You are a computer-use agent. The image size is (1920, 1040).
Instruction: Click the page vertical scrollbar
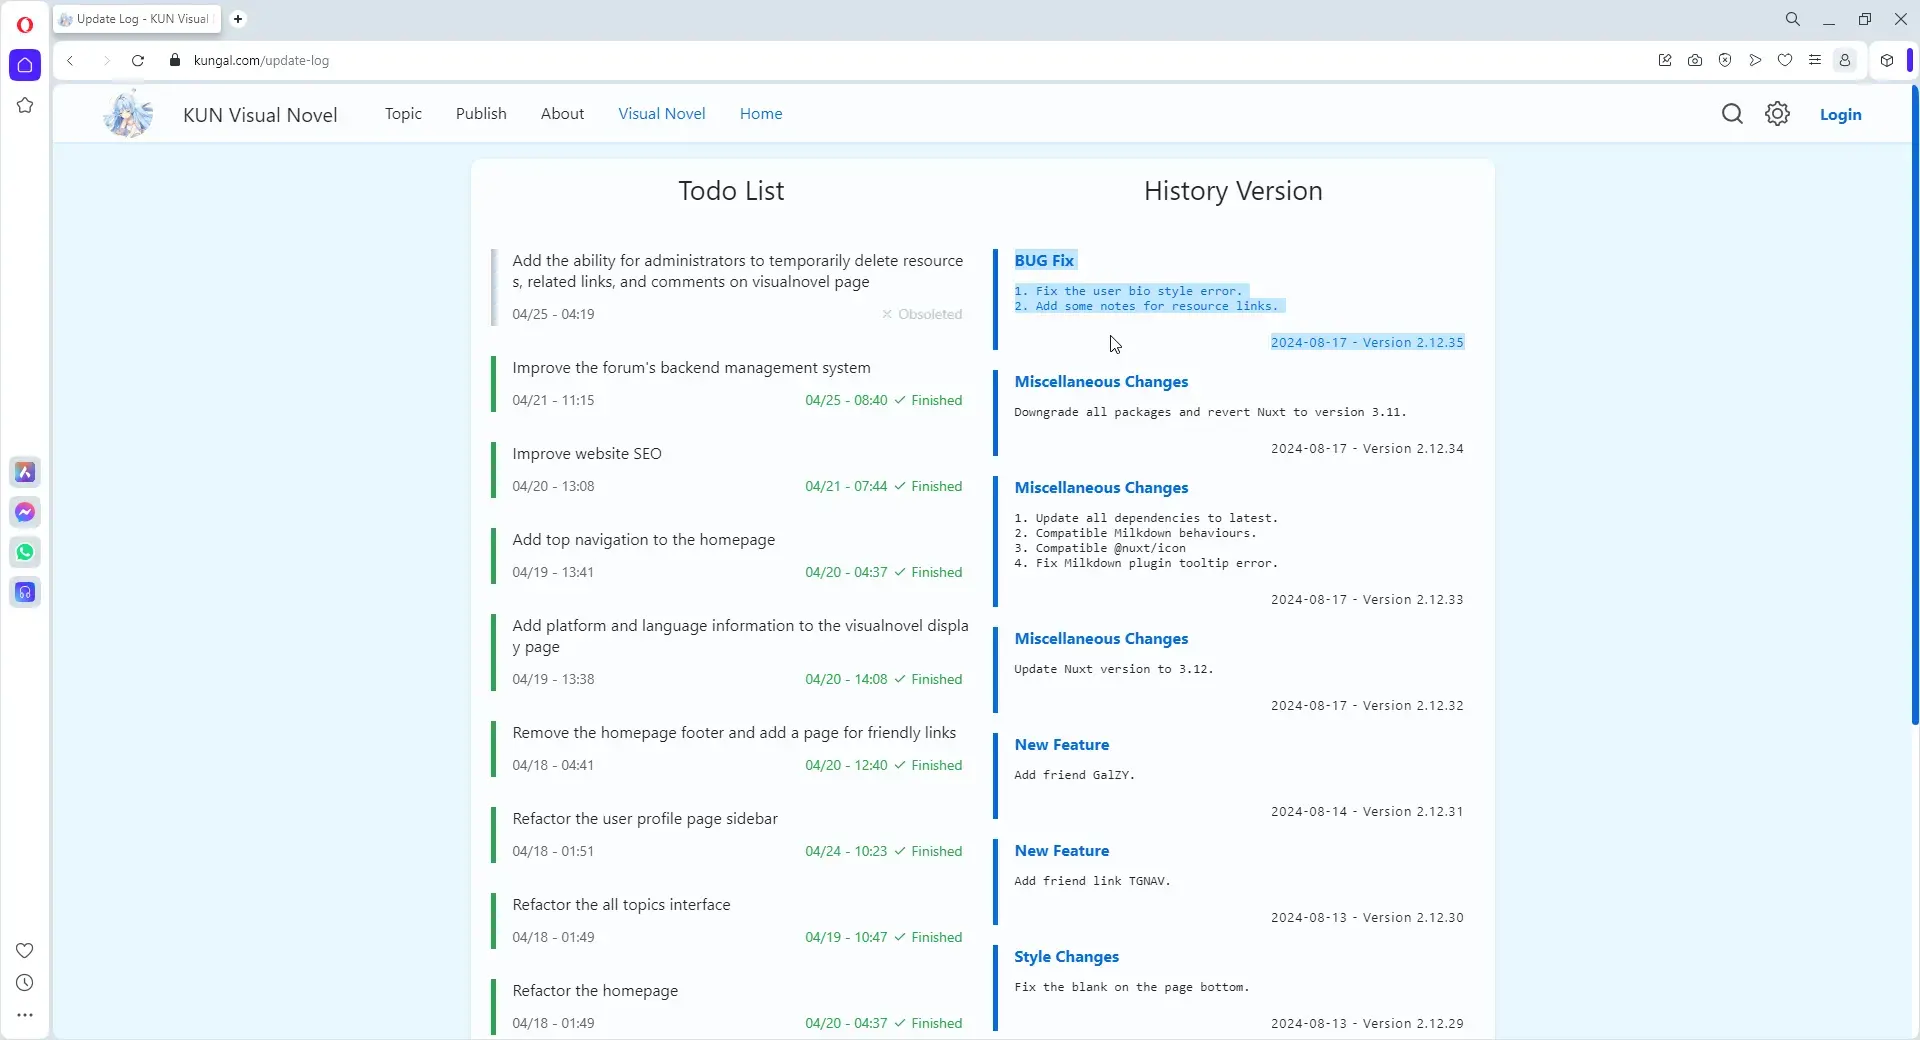(x=1914, y=405)
